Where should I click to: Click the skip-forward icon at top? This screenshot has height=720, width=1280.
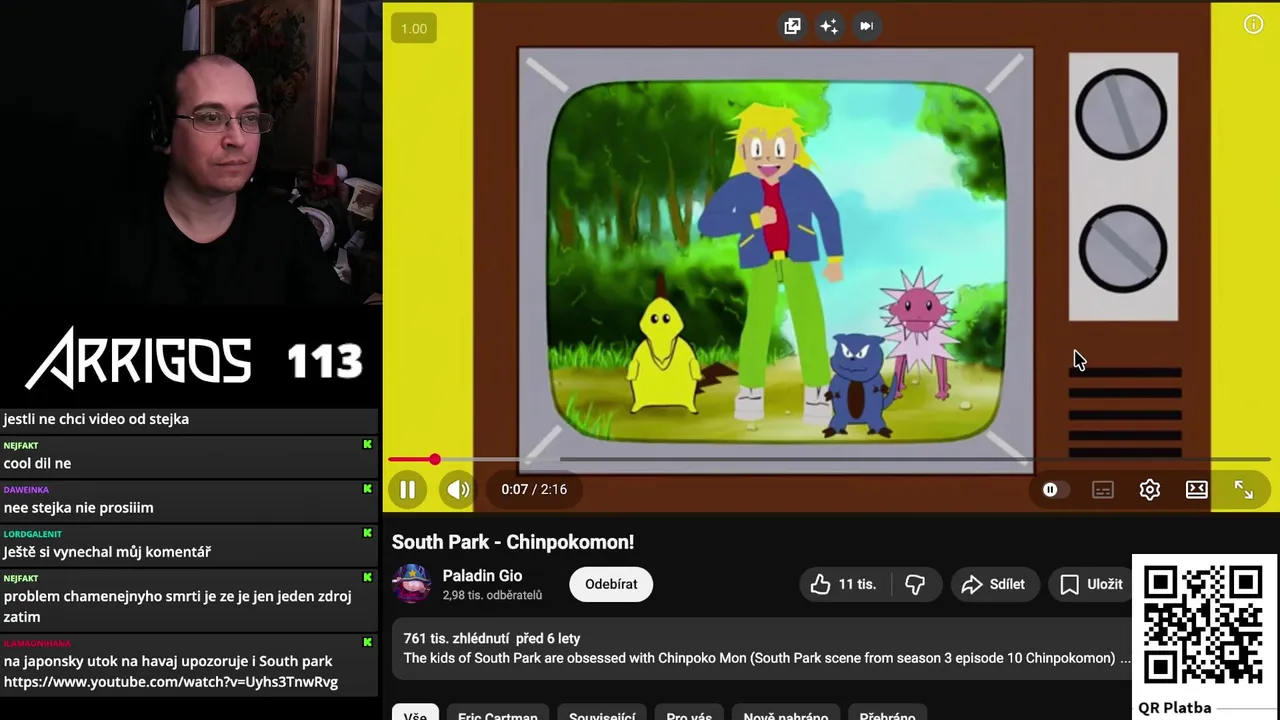pyautogui.click(x=866, y=26)
